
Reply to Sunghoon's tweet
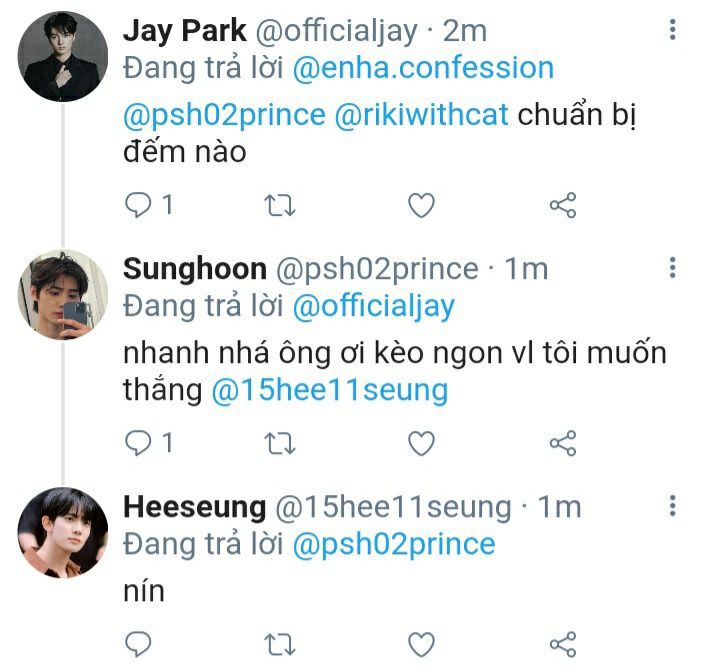click(138, 442)
